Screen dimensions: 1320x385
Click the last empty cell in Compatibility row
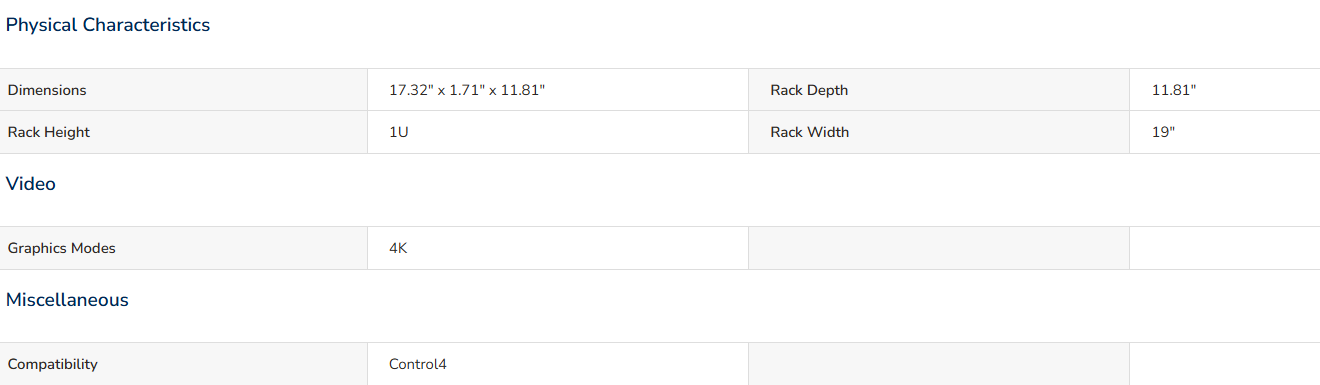click(1225, 364)
